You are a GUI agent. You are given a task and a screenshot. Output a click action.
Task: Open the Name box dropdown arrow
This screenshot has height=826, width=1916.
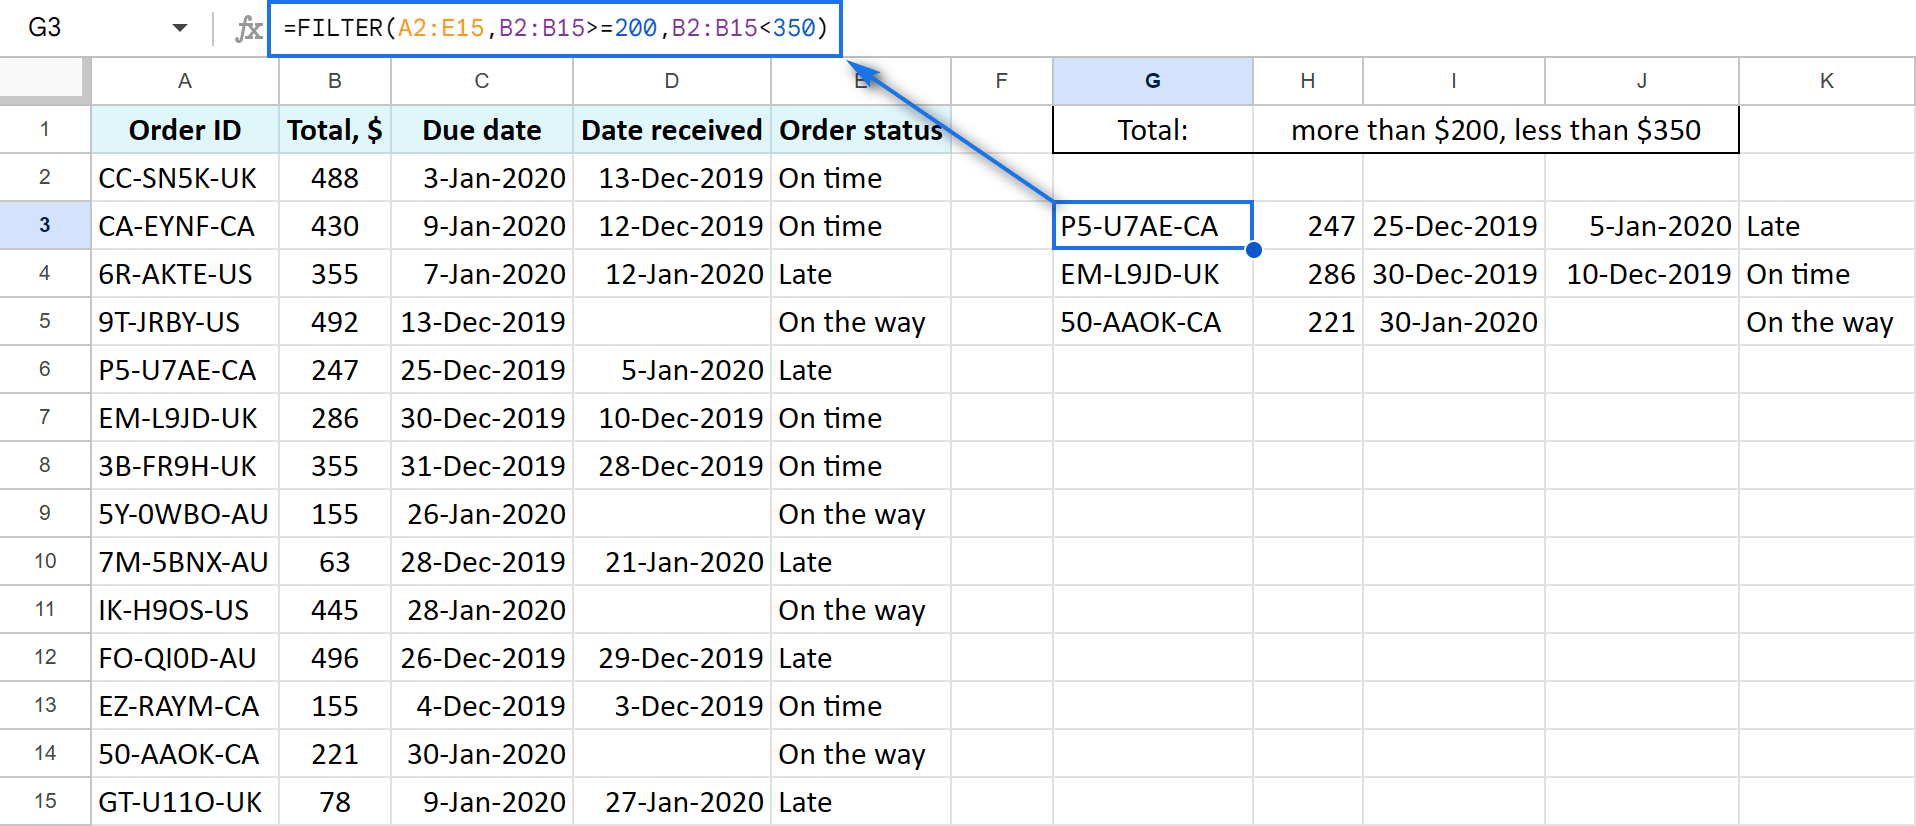click(x=180, y=28)
